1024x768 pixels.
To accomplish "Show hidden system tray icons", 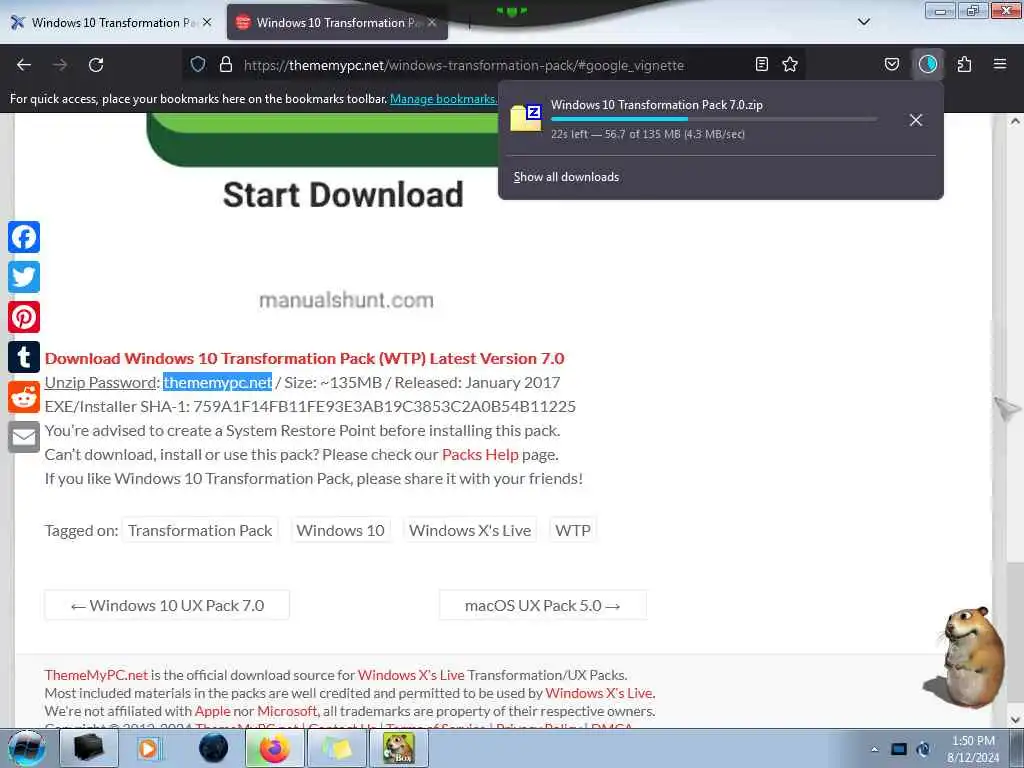I will [874, 749].
